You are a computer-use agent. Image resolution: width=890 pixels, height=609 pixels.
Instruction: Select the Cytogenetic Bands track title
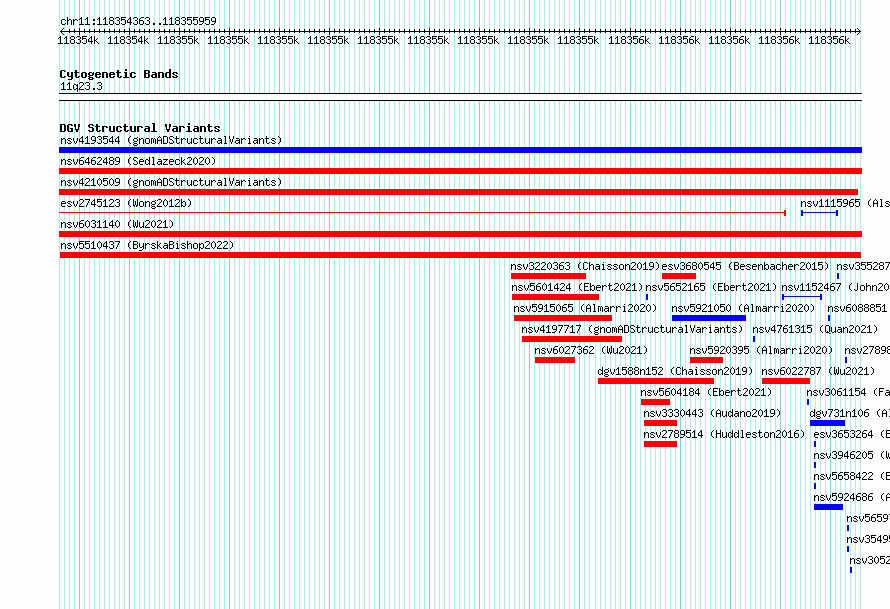click(x=119, y=74)
